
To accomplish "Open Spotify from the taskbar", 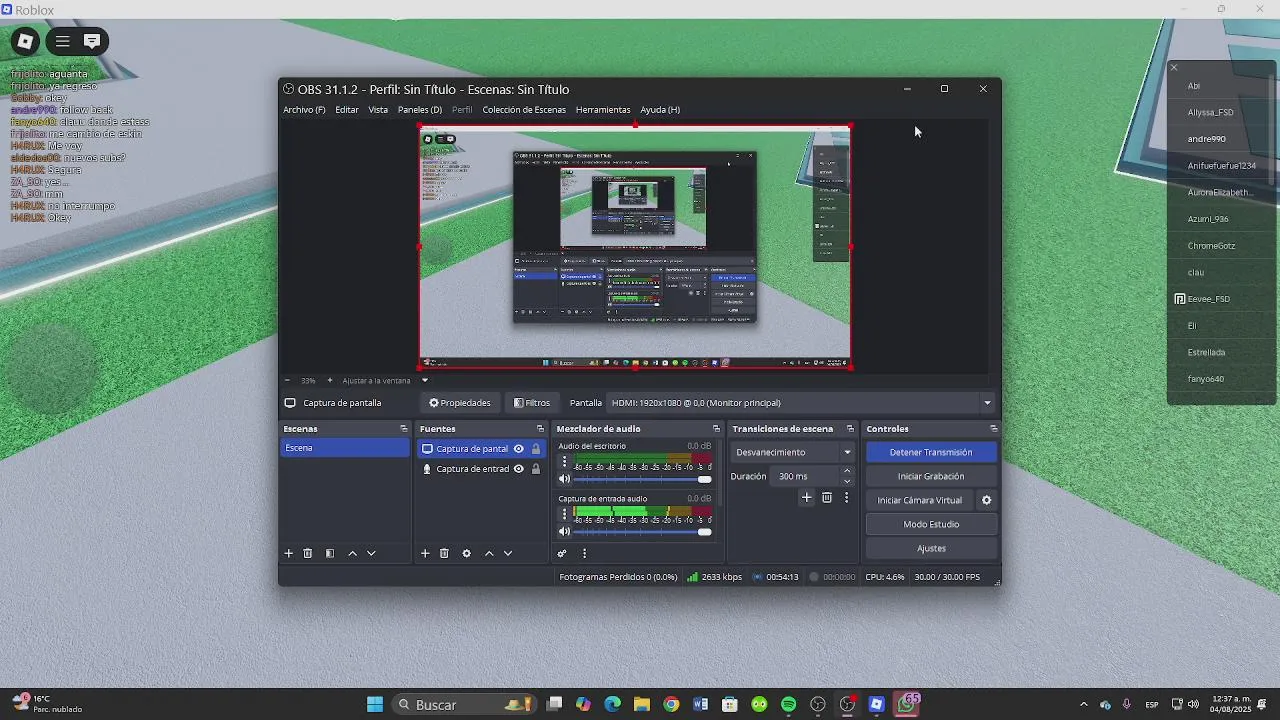I will pyautogui.click(x=788, y=705).
